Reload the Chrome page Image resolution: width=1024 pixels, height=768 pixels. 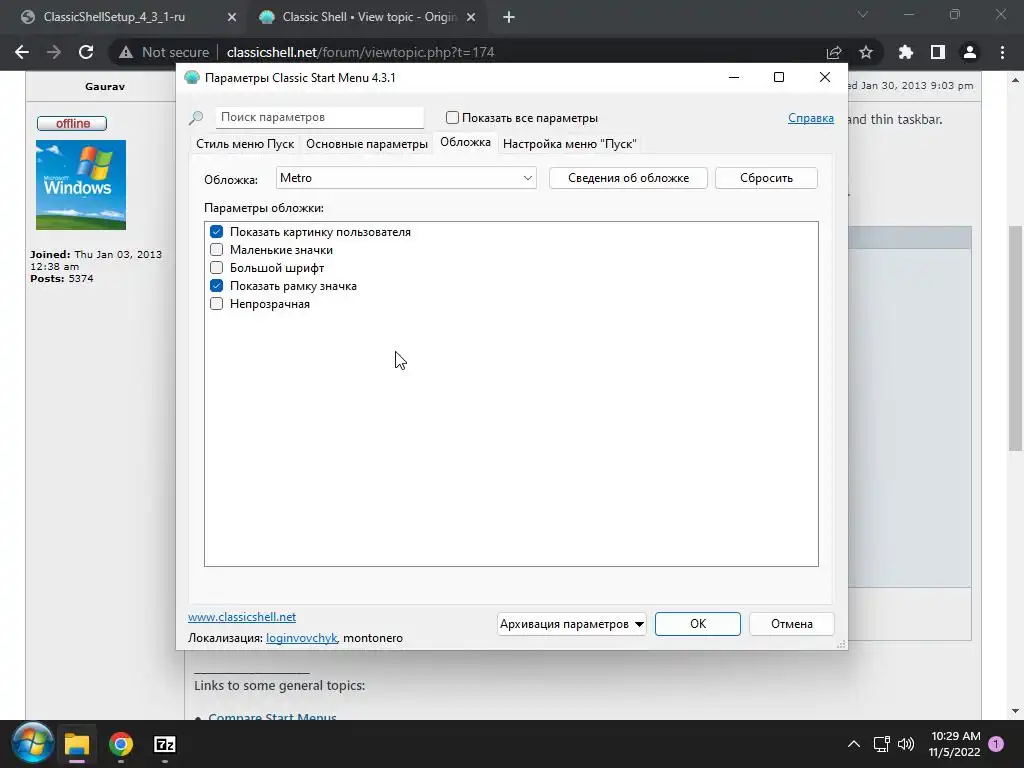point(86,52)
